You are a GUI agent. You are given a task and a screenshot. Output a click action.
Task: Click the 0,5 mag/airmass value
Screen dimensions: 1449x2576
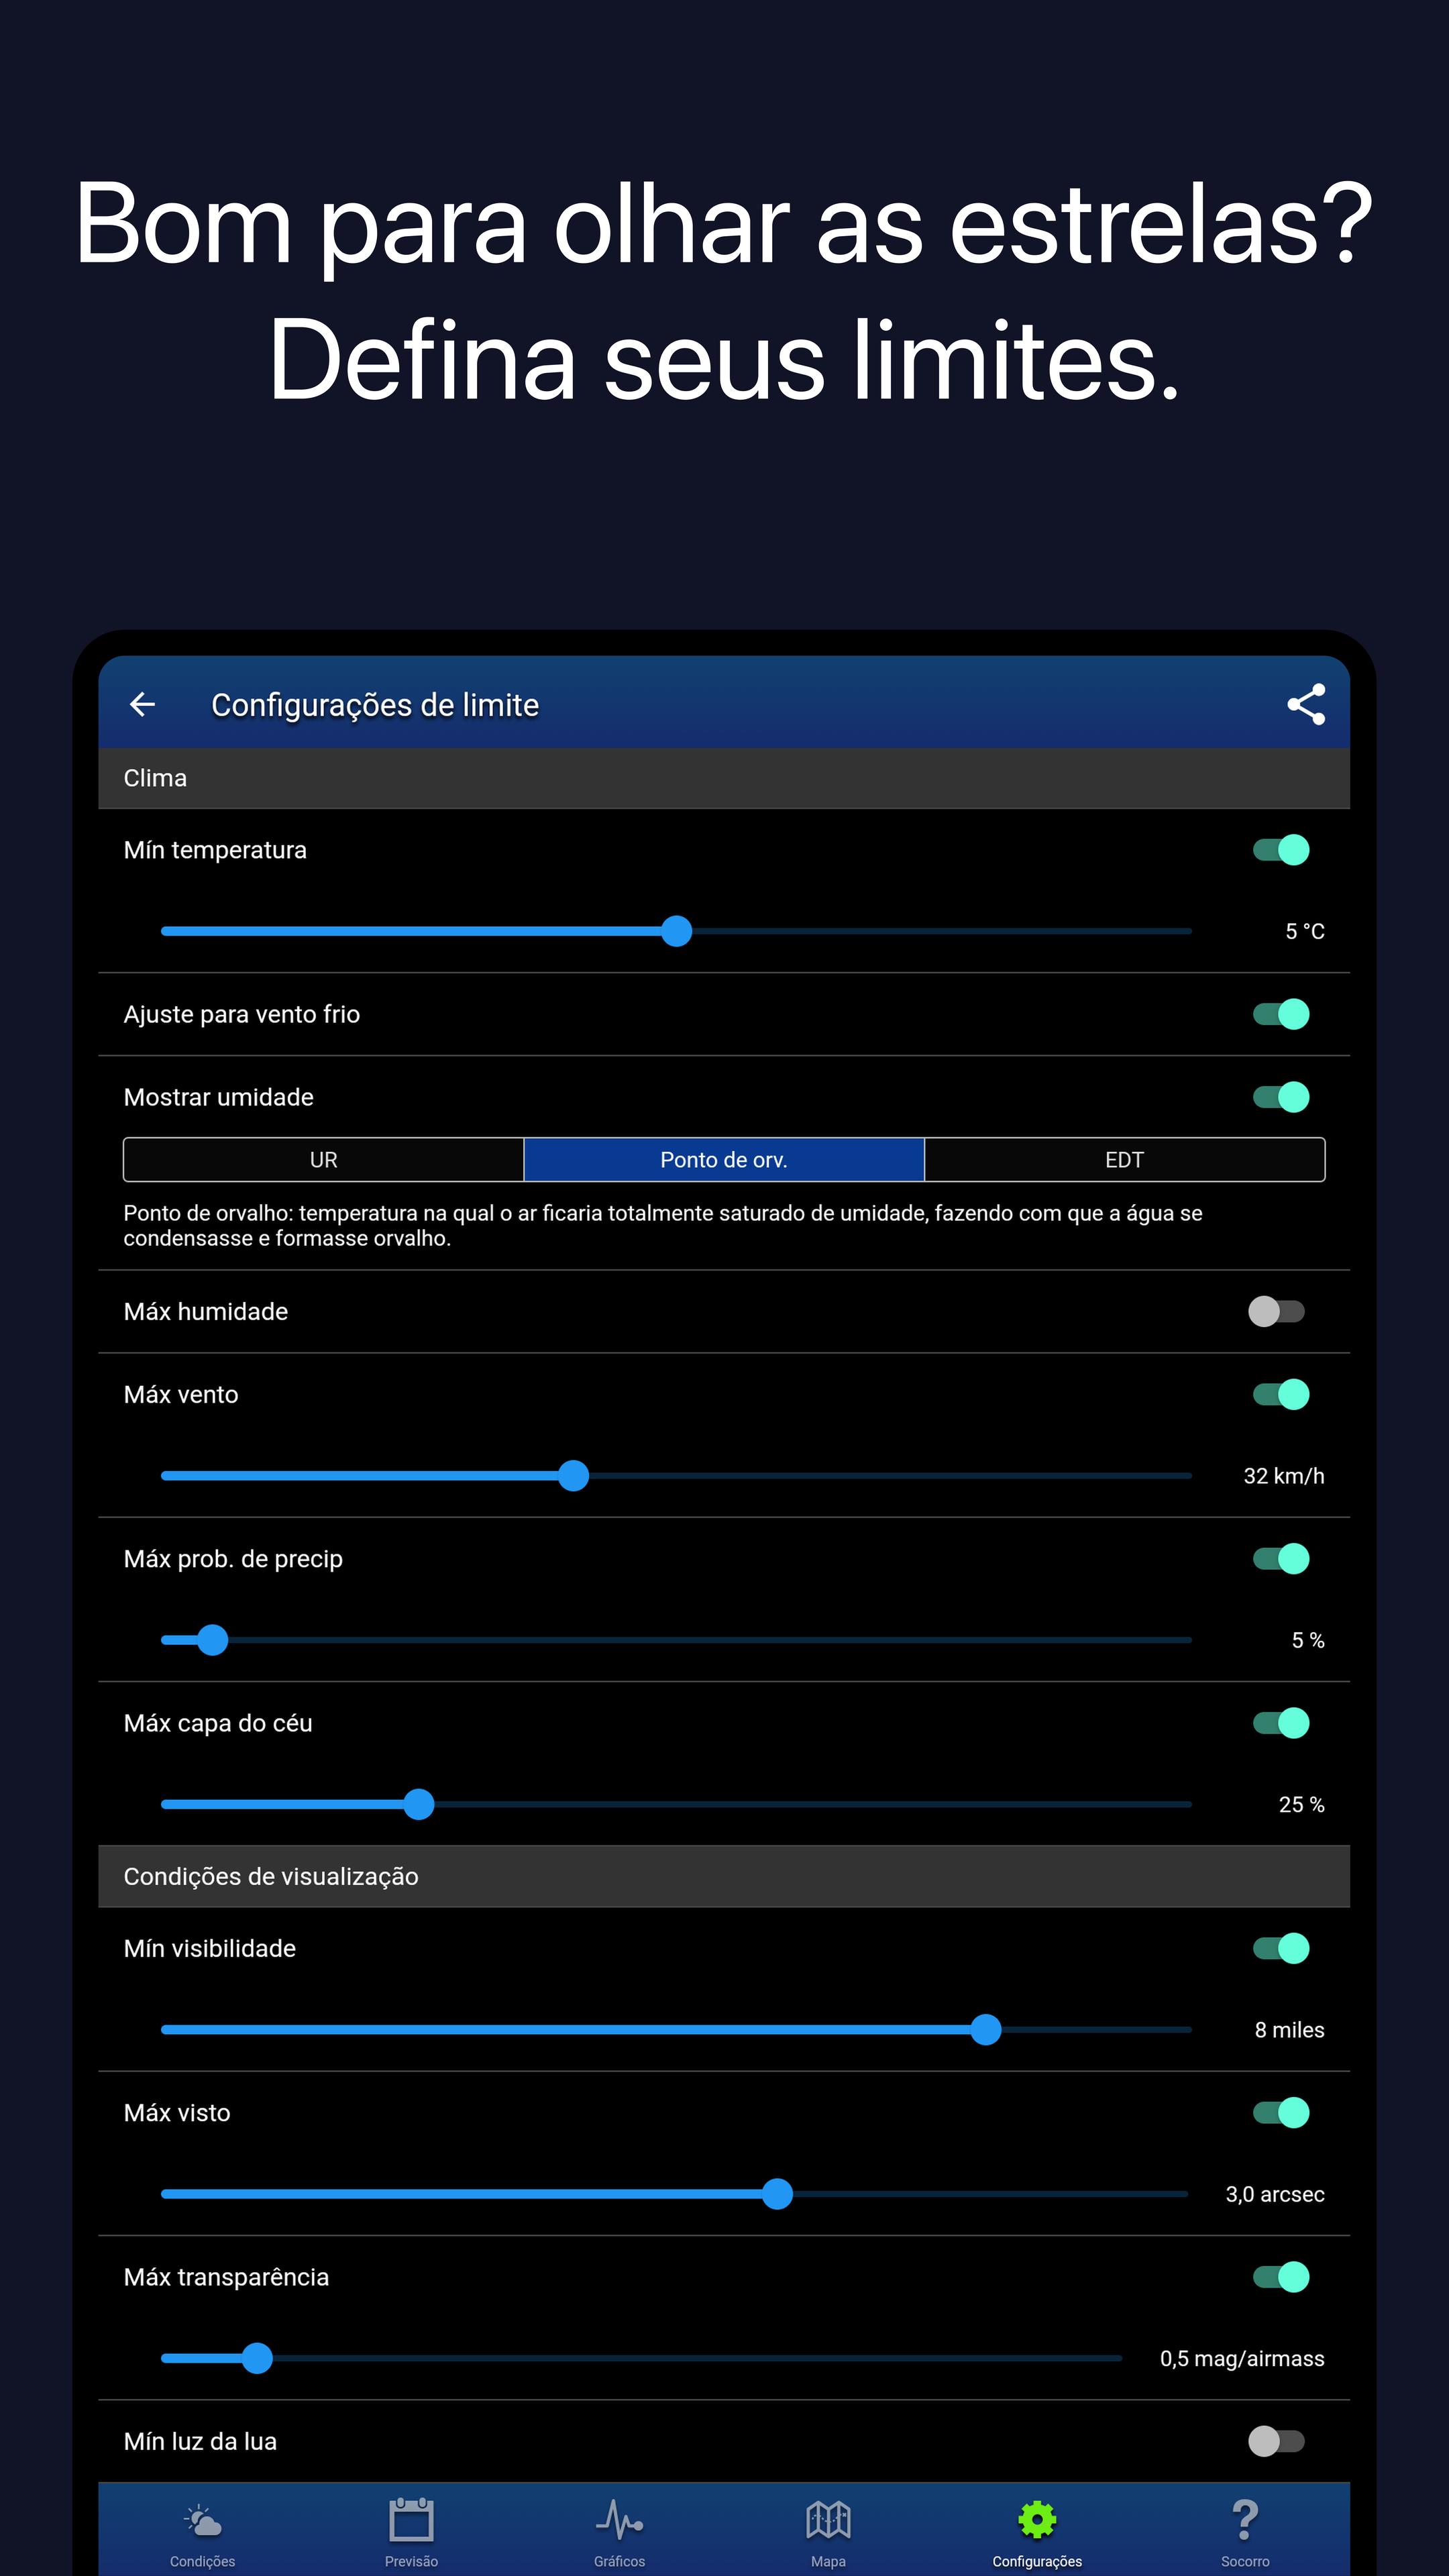click(1242, 2358)
